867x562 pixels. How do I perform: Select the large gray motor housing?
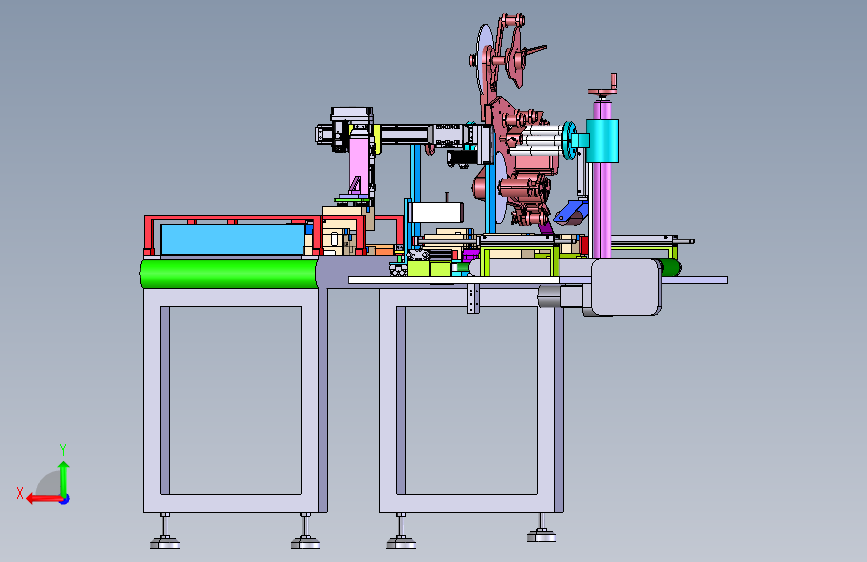click(626, 287)
